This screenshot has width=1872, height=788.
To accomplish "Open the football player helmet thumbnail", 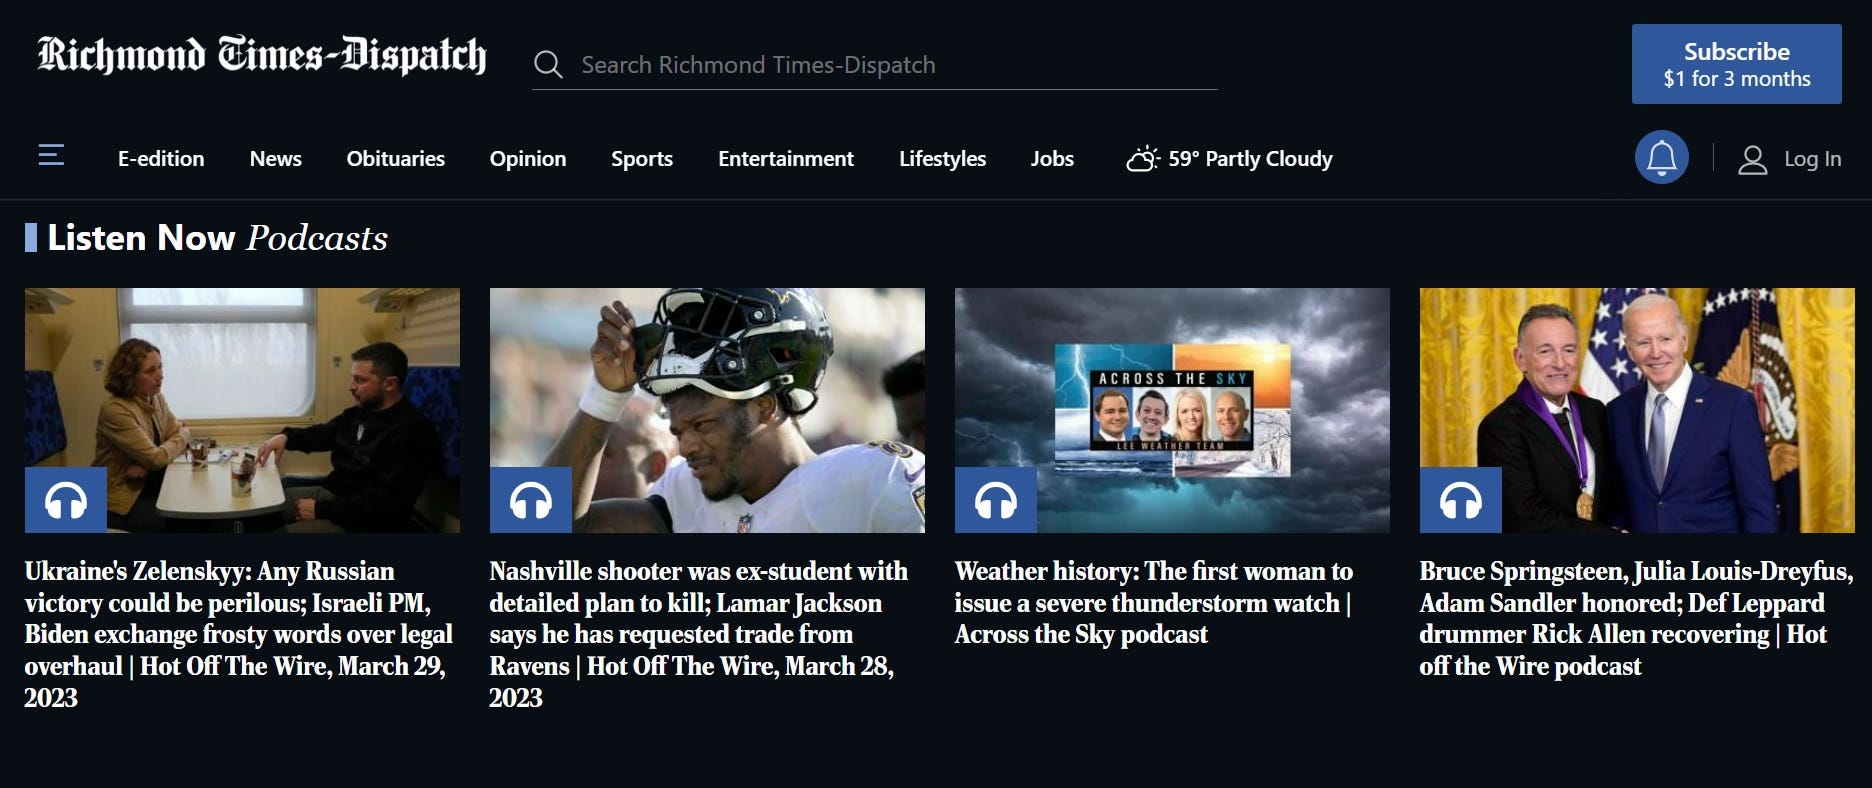I will tap(707, 410).
